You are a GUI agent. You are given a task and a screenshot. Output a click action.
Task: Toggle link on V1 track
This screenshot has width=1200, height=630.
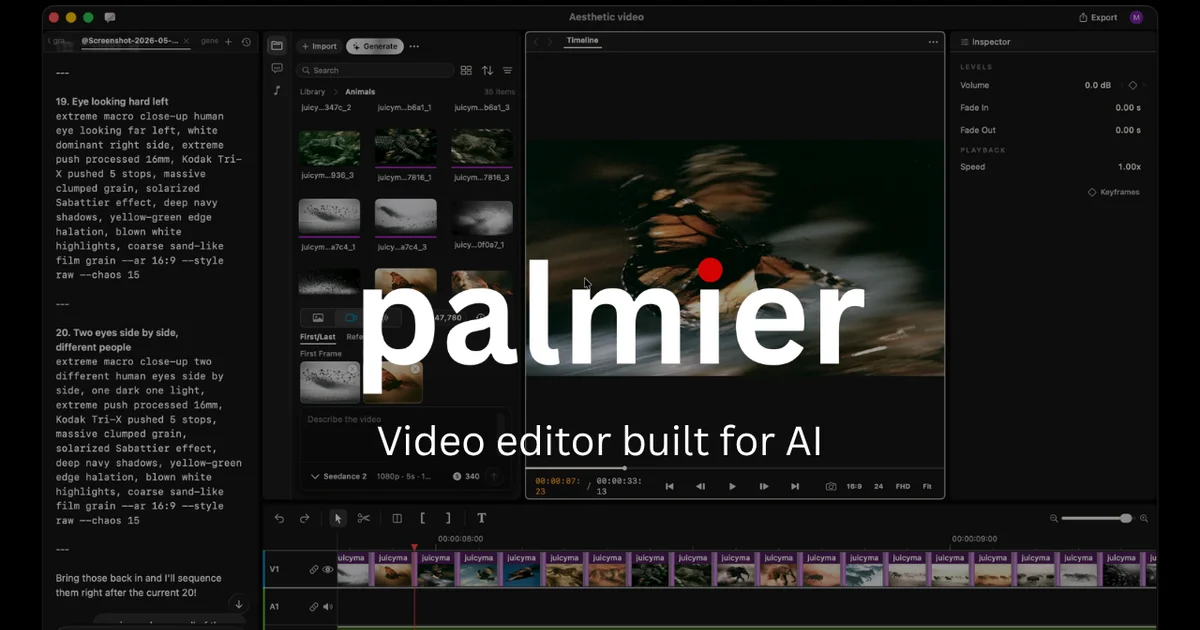314,569
